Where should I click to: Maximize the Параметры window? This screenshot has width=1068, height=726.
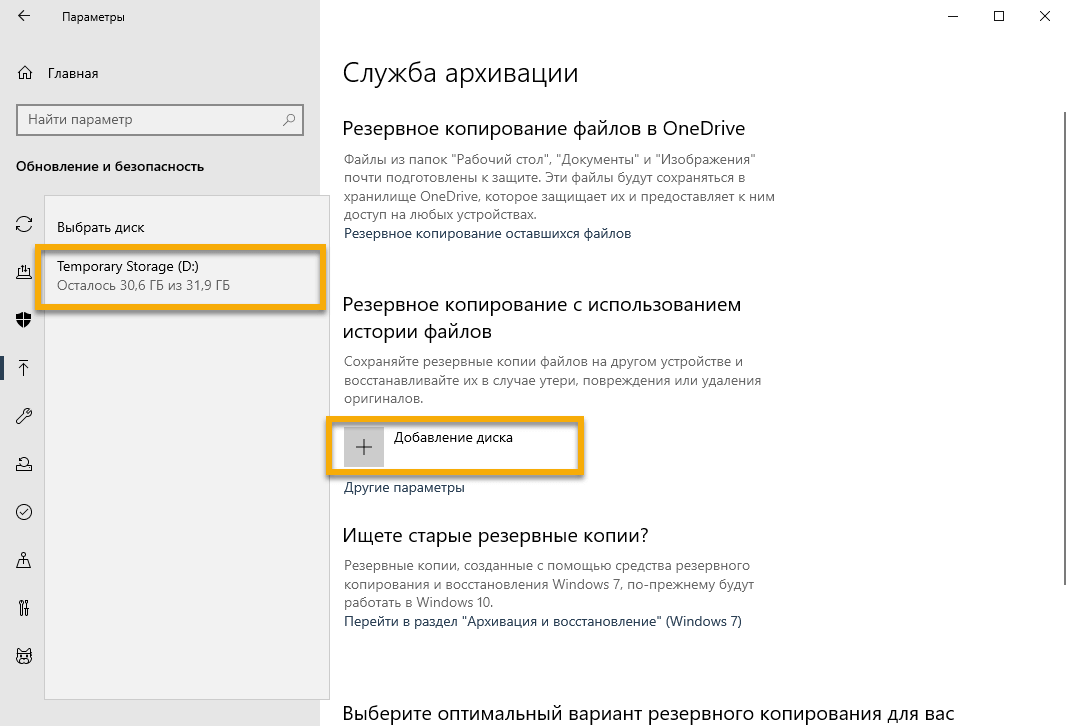[999, 16]
